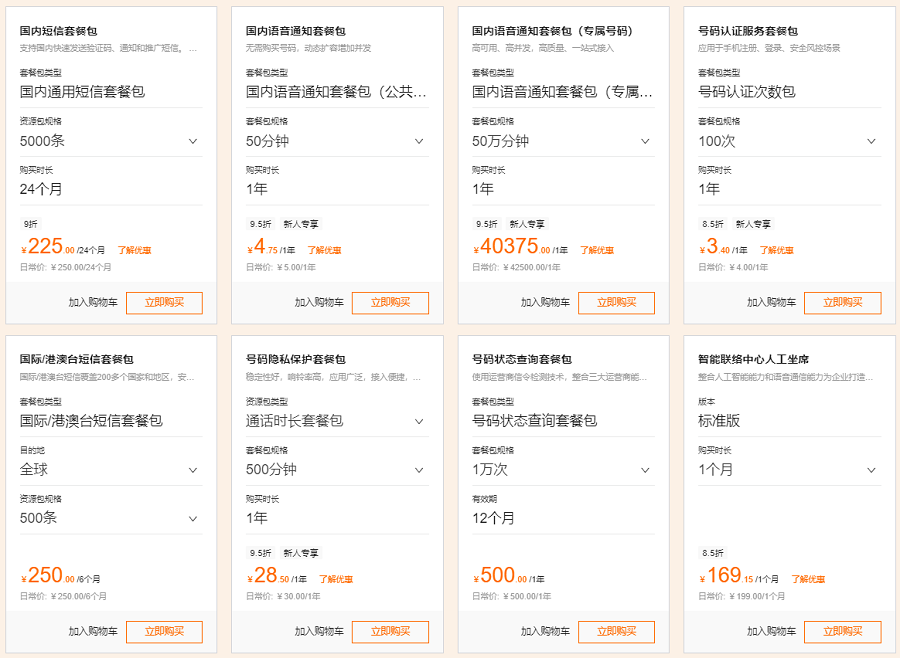Click the 24个月 purchase duration value

coord(41,189)
